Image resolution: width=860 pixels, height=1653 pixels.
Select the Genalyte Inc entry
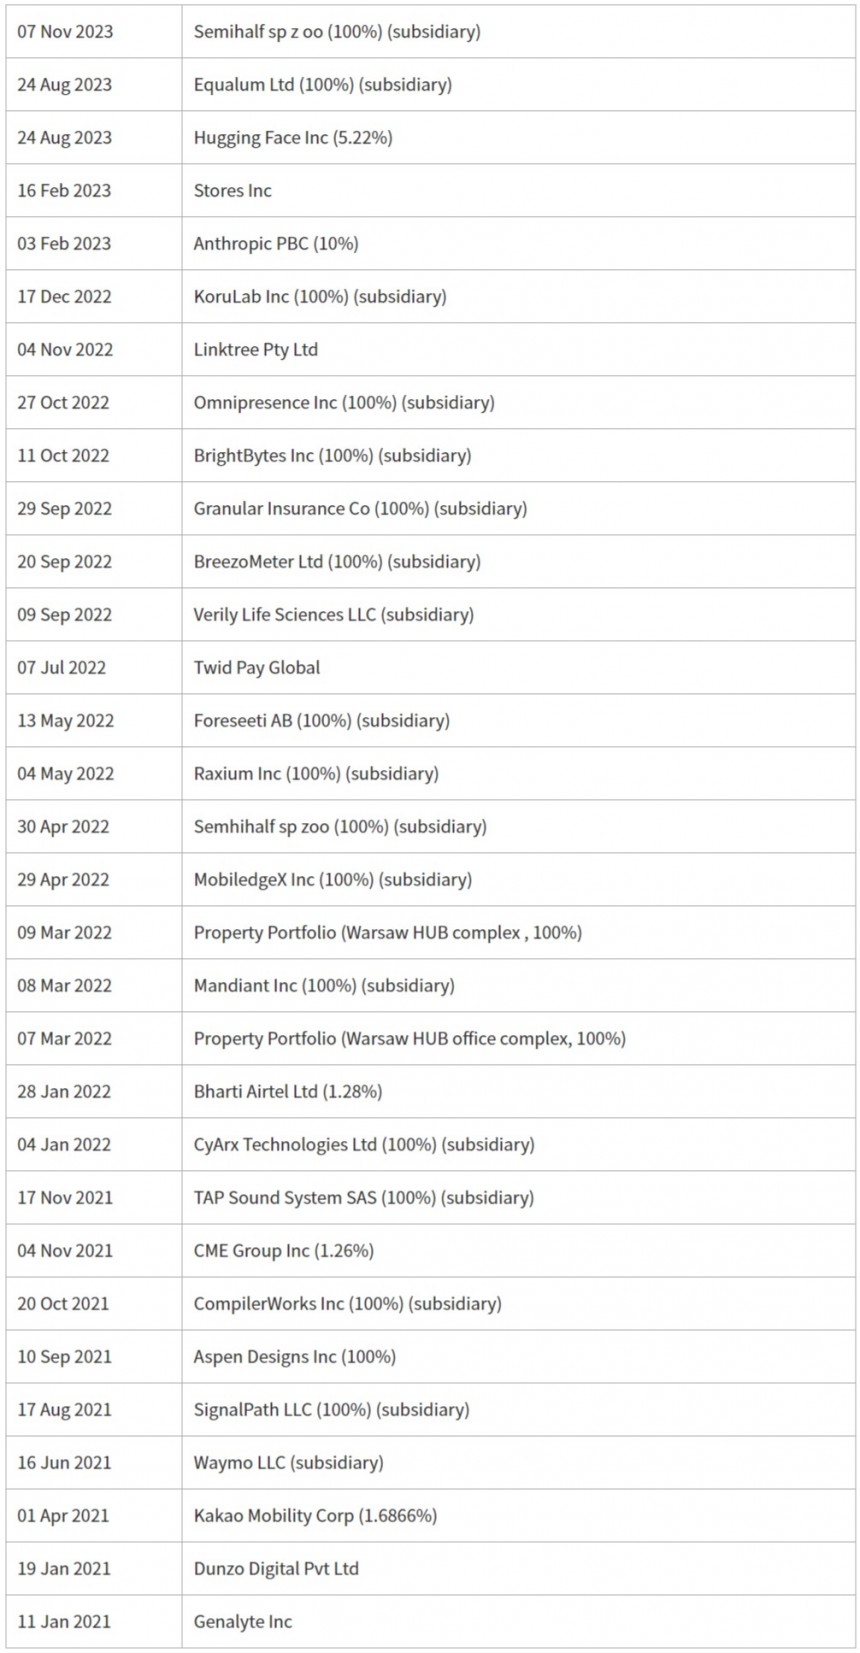tap(242, 1622)
